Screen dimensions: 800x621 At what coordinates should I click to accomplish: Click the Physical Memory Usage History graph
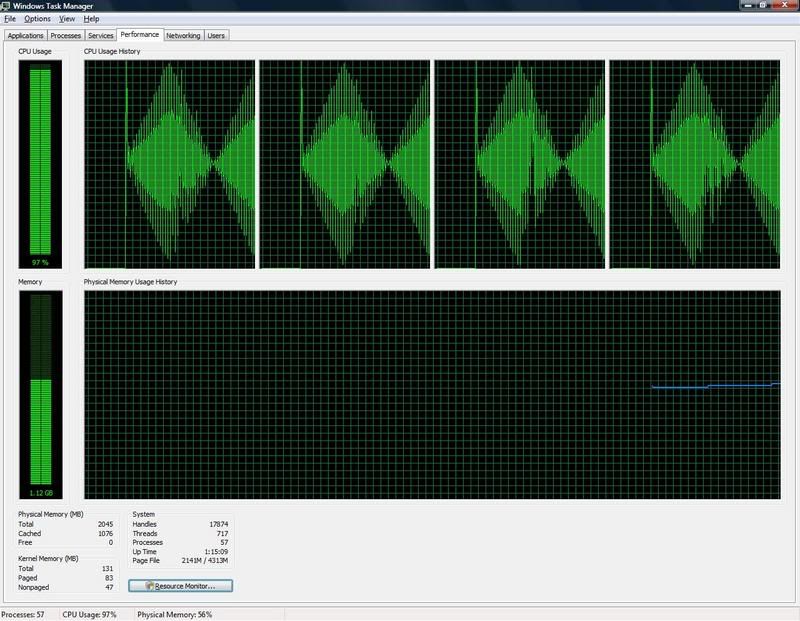tap(431, 395)
